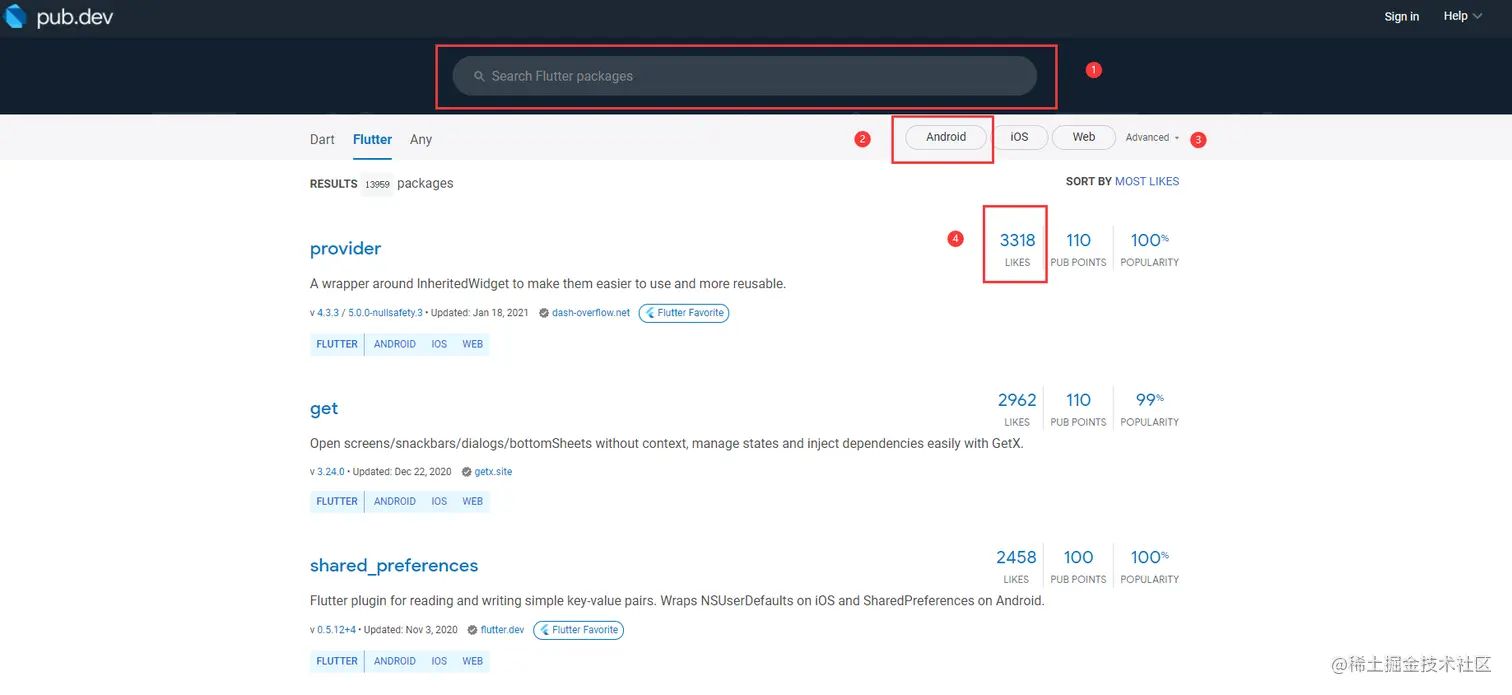Click get's 110 pub points score
Screen dimensions: 1512x695
[x=1078, y=407]
